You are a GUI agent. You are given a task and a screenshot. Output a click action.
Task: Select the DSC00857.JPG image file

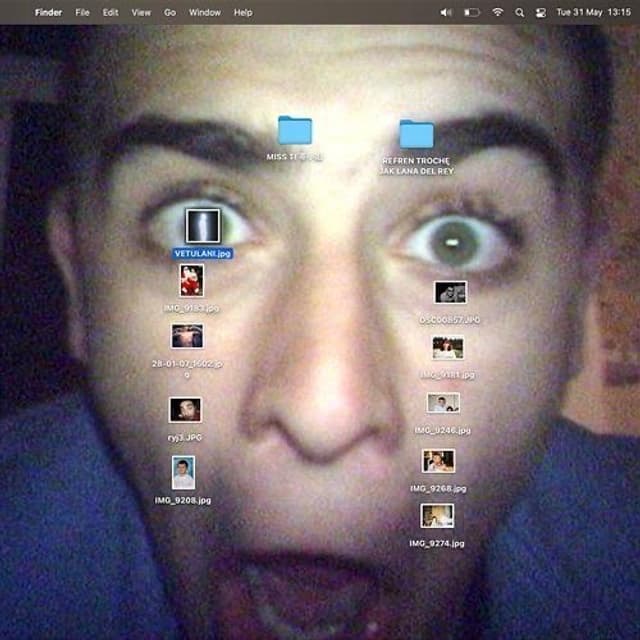pos(450,292)
